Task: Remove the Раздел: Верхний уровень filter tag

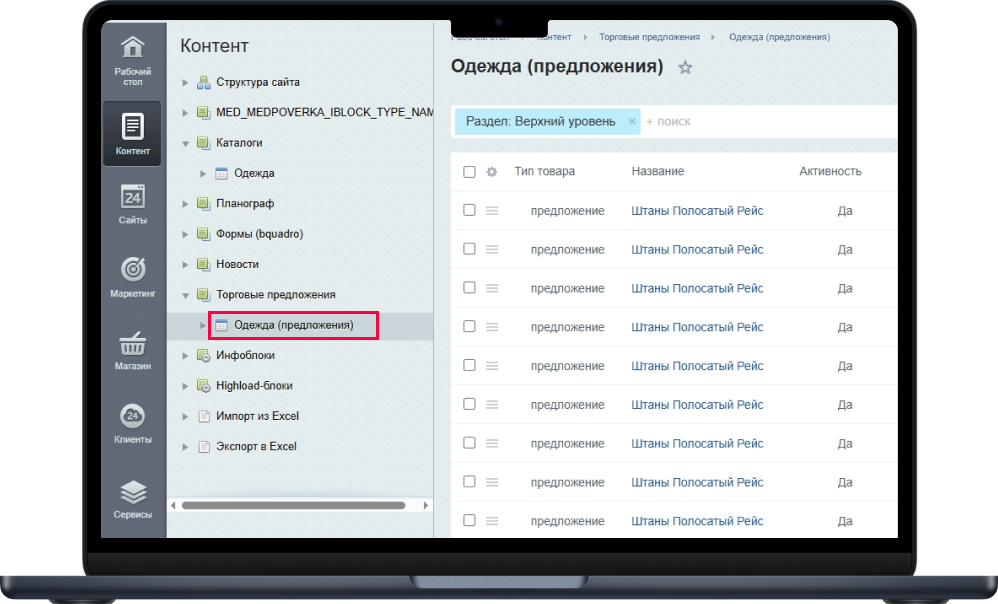Action: point(632,121)
